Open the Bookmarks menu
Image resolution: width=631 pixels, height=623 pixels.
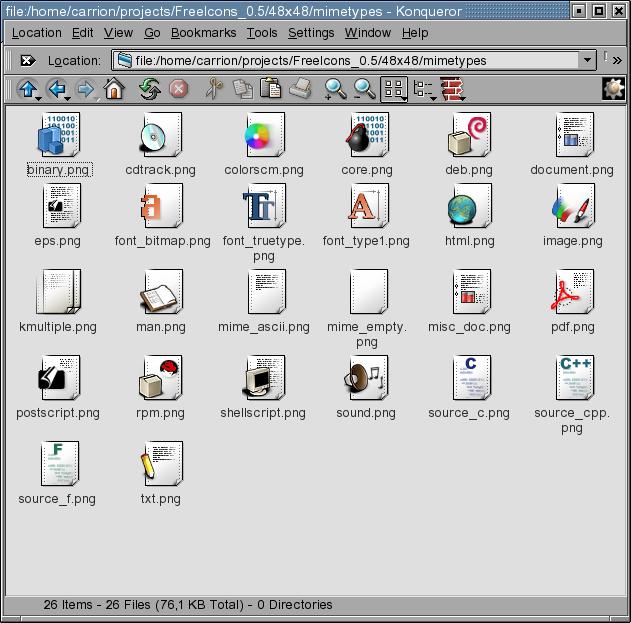pos(203,33)
